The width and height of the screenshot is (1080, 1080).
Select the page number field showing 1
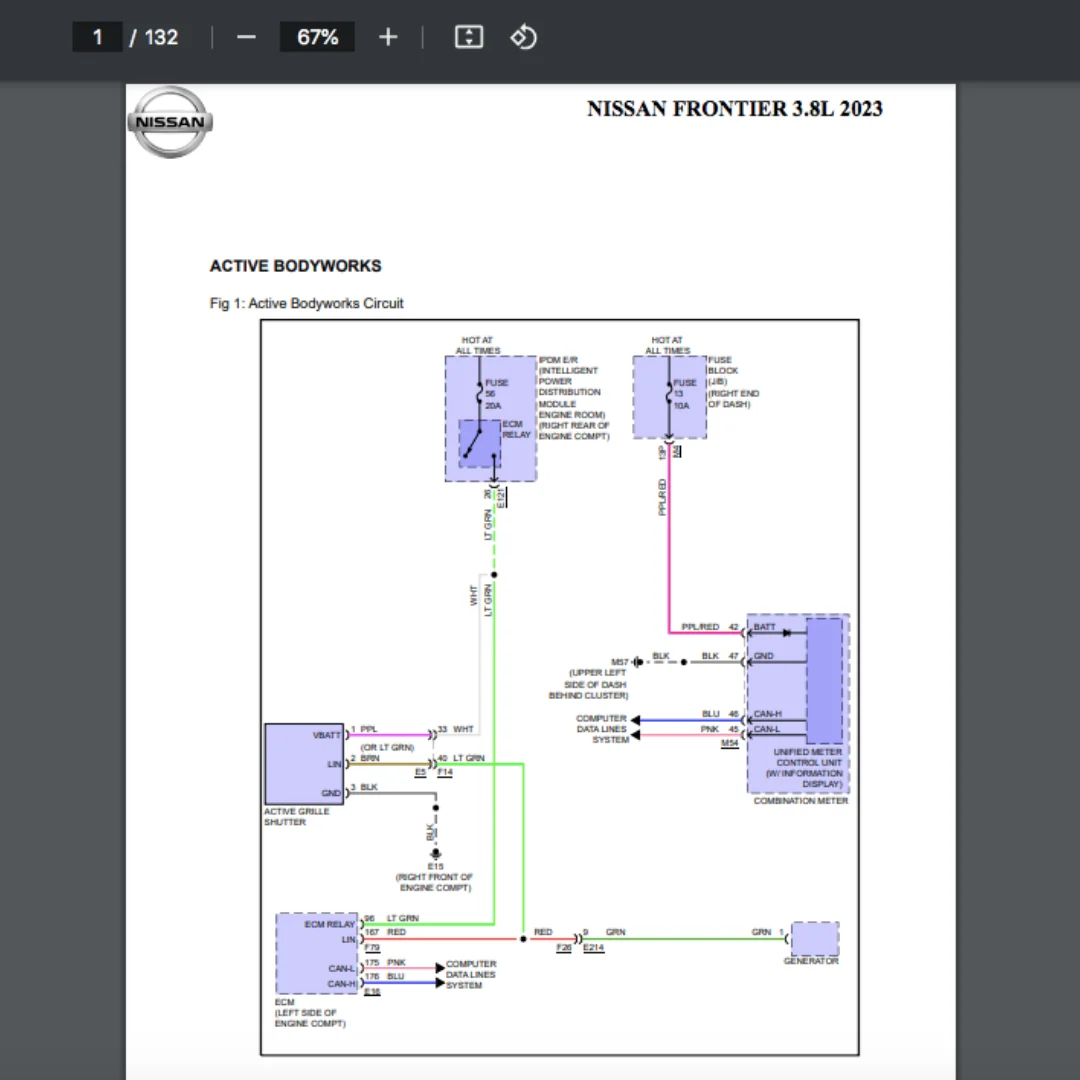(97, 37)
